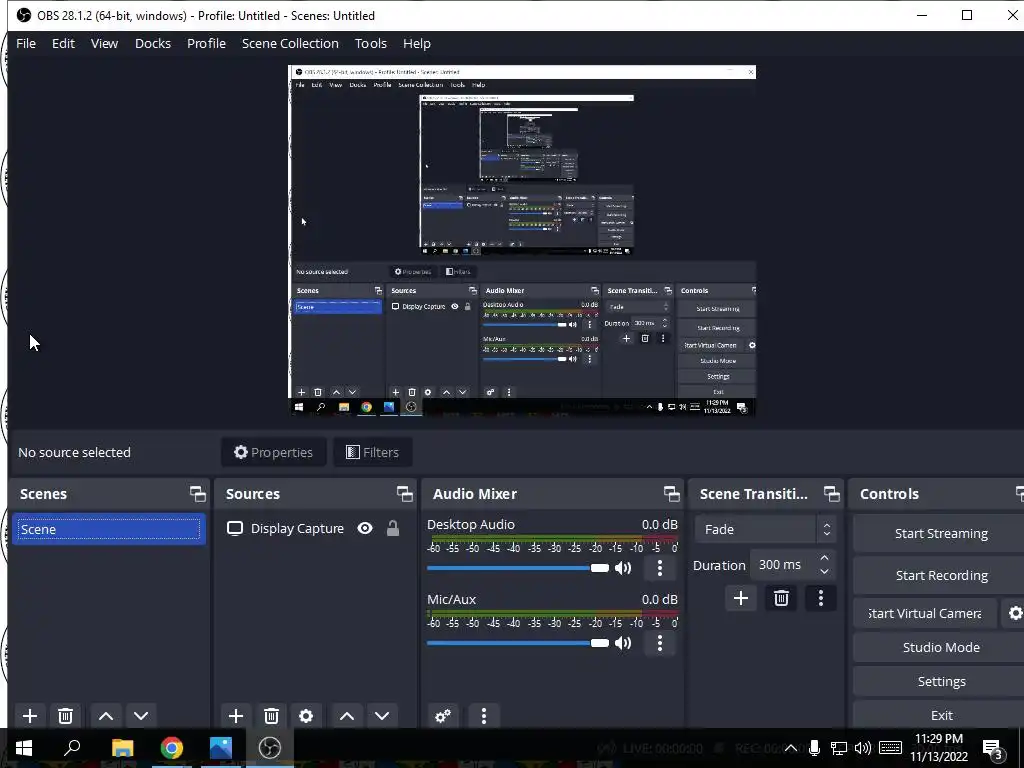Open the Help menu
1024x768 pixels.
[x=417, y=43]
